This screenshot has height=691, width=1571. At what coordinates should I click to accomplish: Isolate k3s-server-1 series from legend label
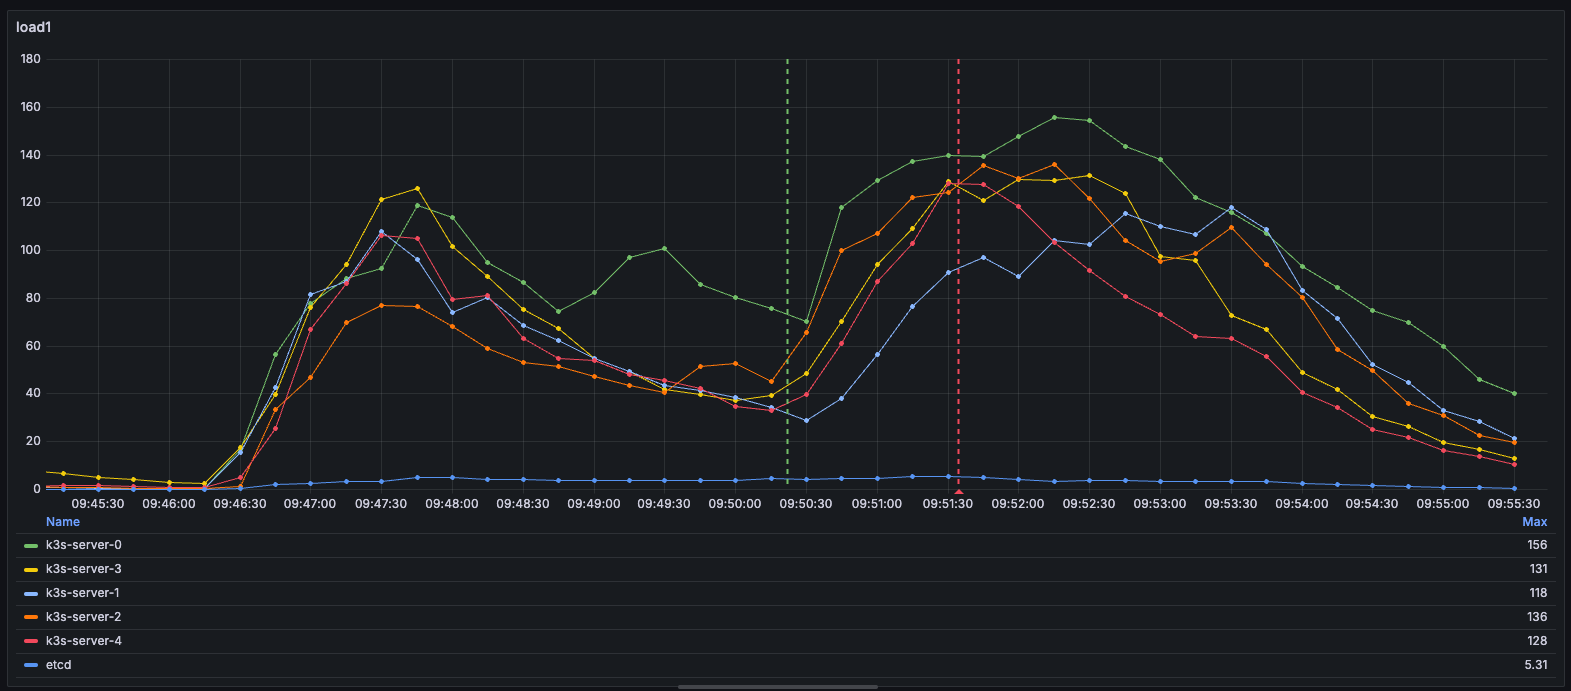(x=84, y=593)
